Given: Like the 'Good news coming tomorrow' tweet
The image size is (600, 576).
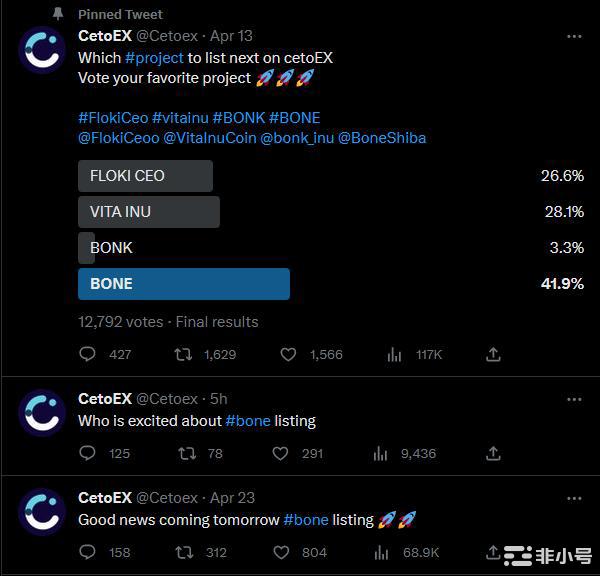Looking at the screenshot, I should point(288,552).
